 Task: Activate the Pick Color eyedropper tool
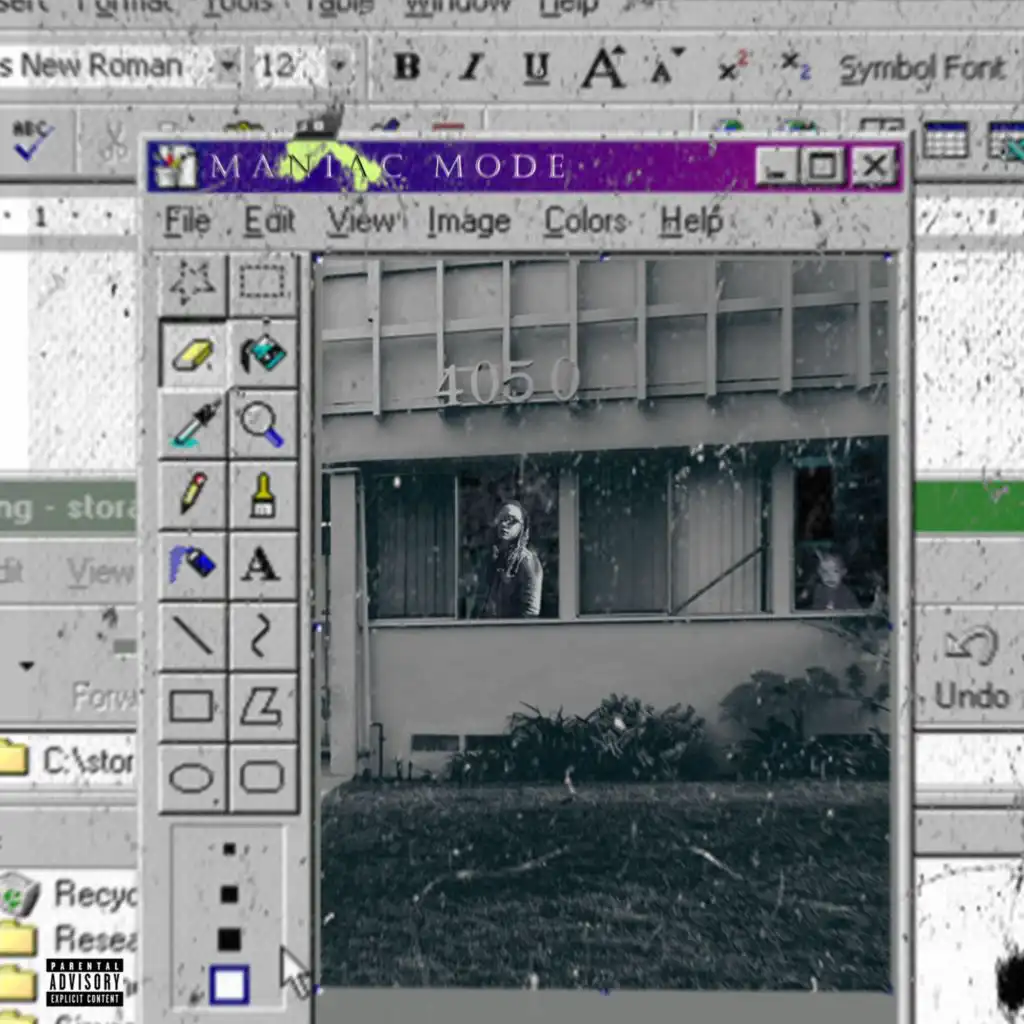click(x=192, y=424)
